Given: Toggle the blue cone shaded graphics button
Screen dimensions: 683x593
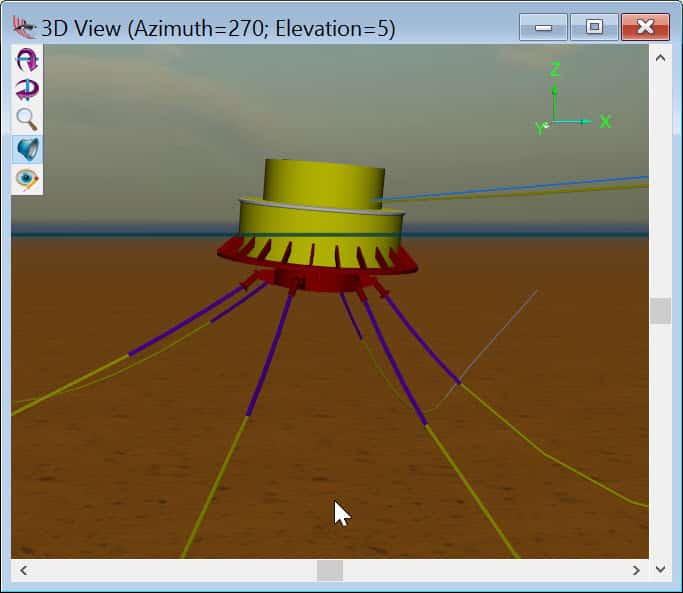Looking at the screenshot, I should [27, 150].
